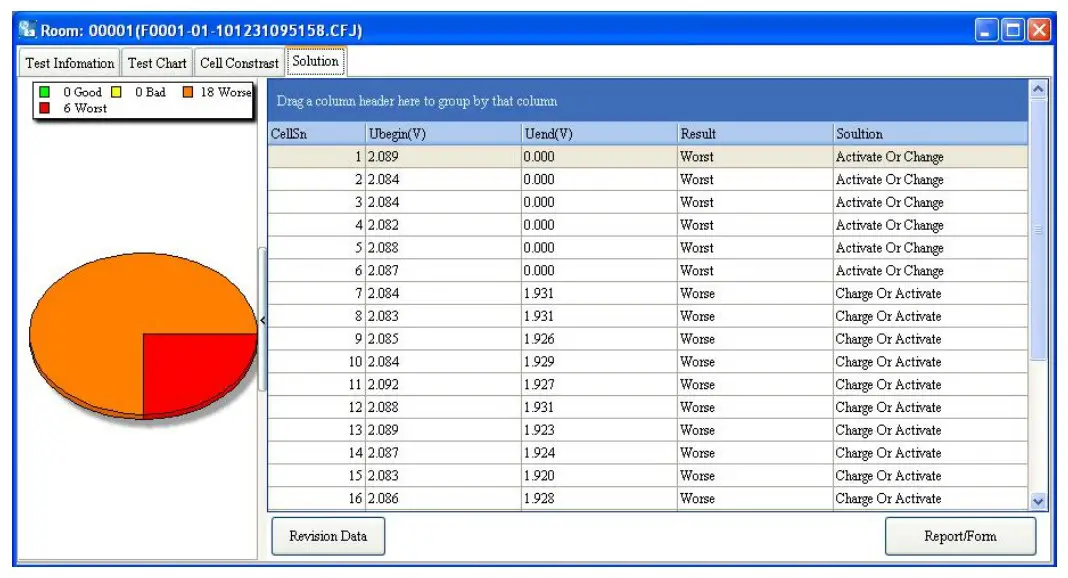Click the orange Worse legend swatch
This screenshot has width=1068, height=578.
point(188,92)
